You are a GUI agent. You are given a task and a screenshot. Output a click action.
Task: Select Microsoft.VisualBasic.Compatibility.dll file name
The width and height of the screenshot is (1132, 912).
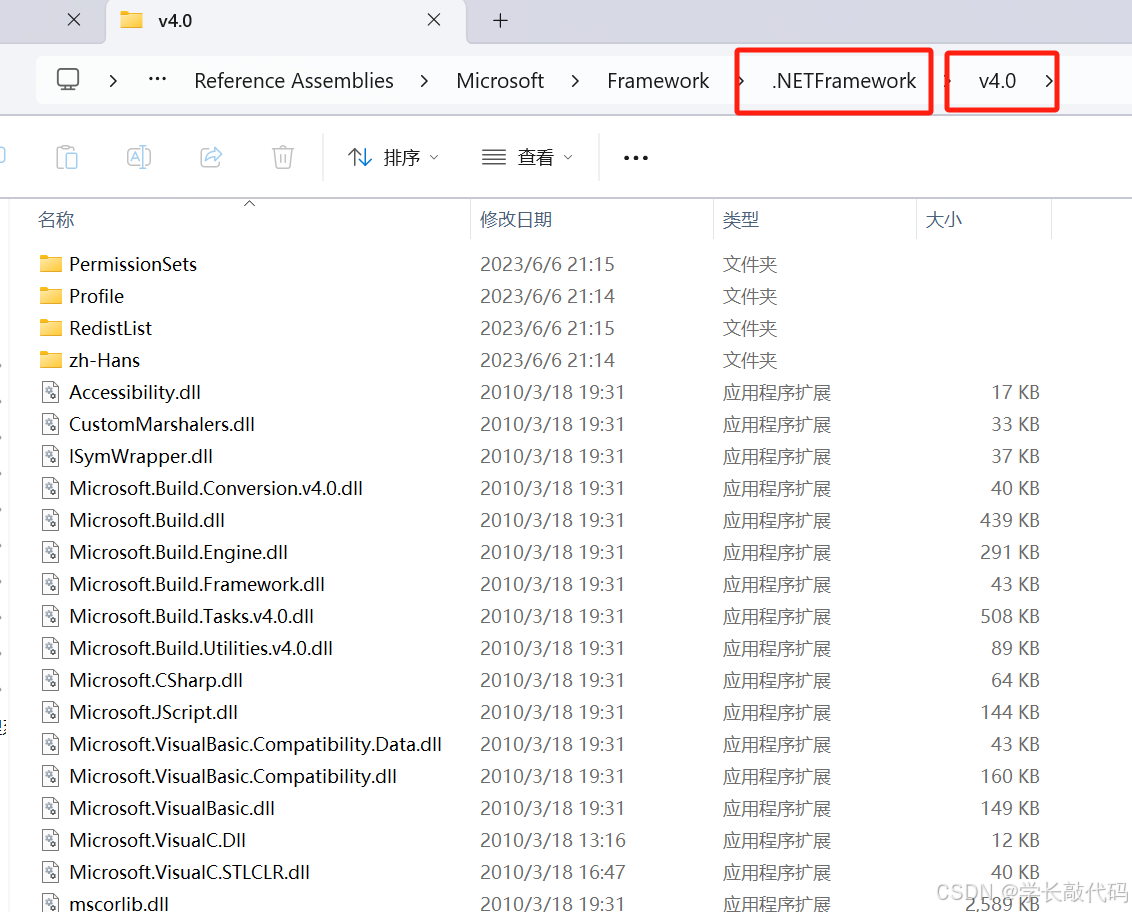[233, 776]
